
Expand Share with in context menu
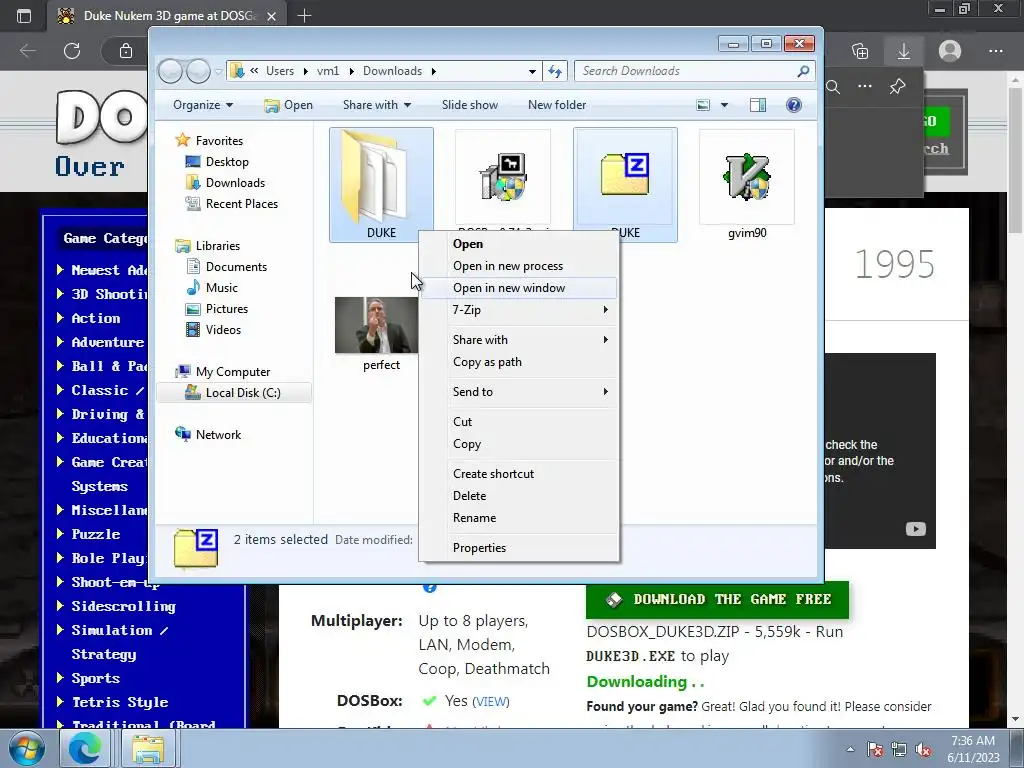click(x=519, y=340)
